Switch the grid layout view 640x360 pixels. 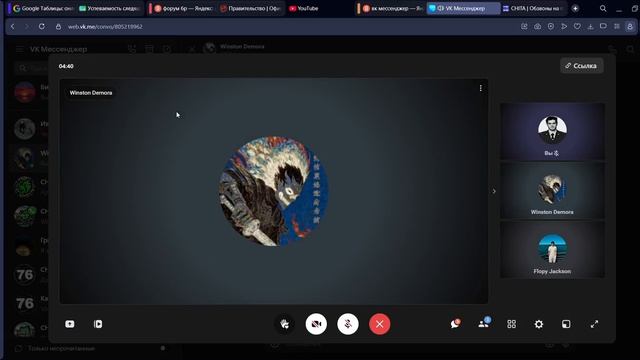coord(511,324)
